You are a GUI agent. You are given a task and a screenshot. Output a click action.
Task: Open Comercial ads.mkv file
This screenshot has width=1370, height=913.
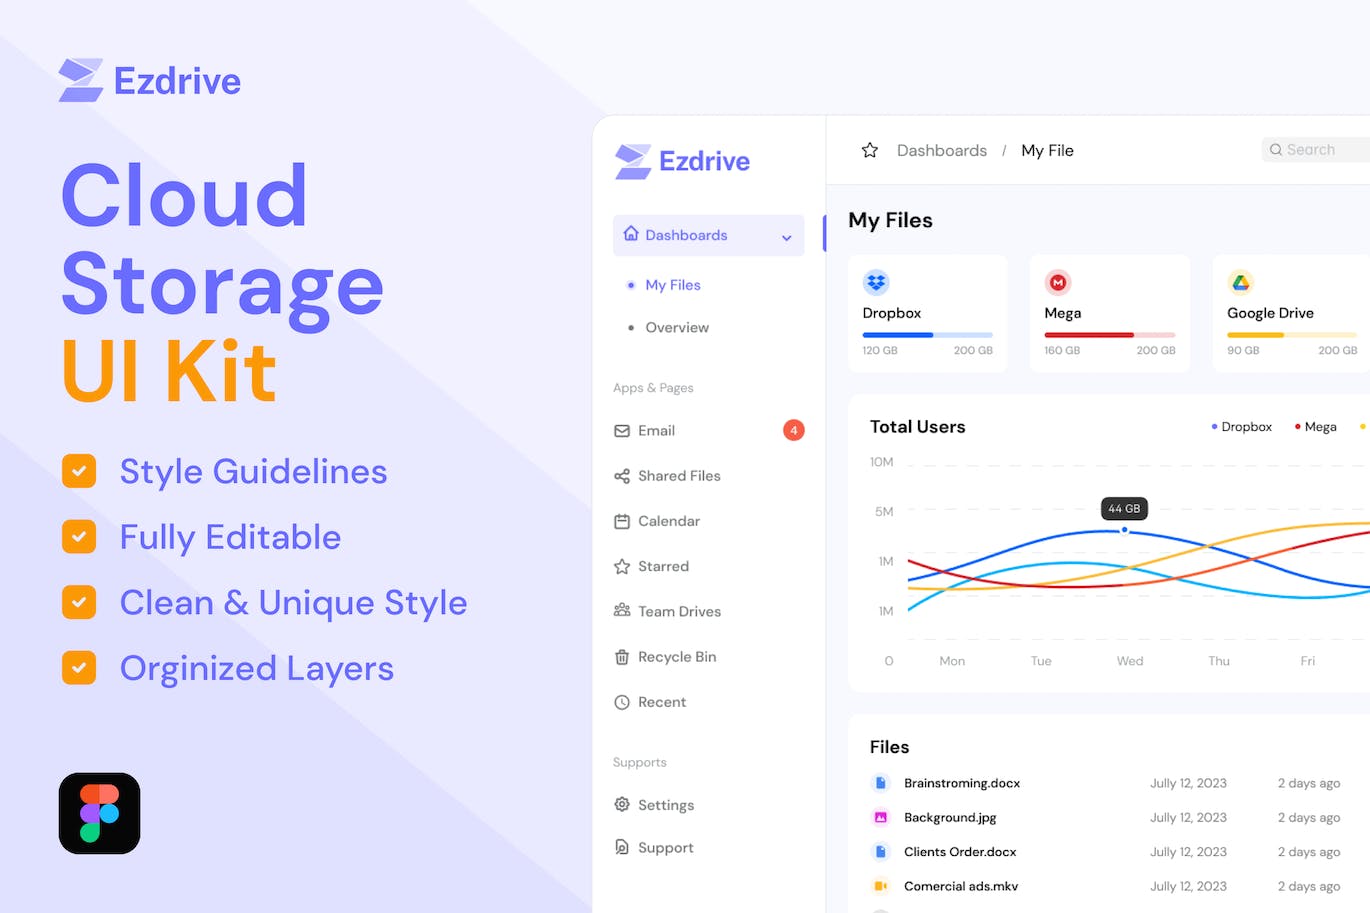961,886
